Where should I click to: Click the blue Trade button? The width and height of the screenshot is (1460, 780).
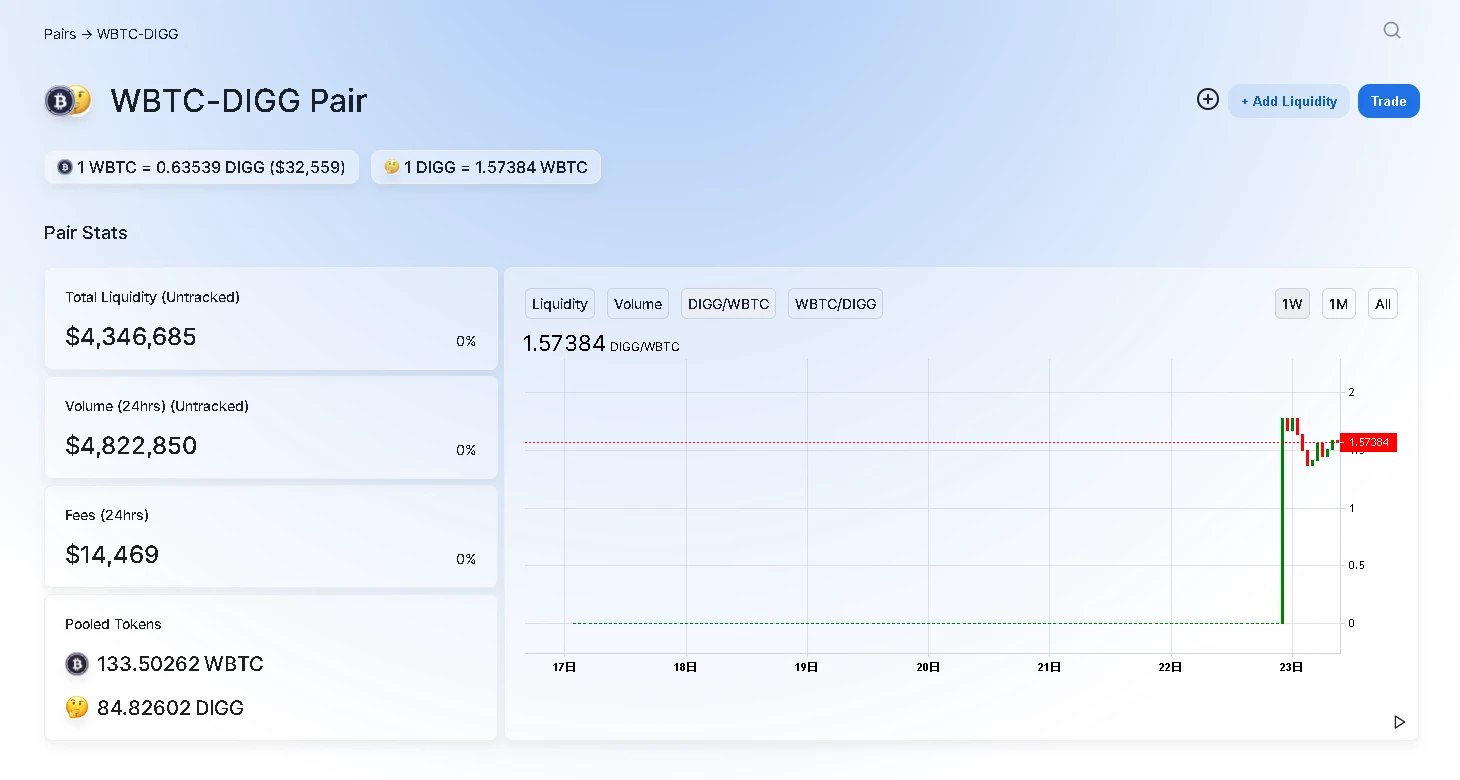(x=1388, y=101)
